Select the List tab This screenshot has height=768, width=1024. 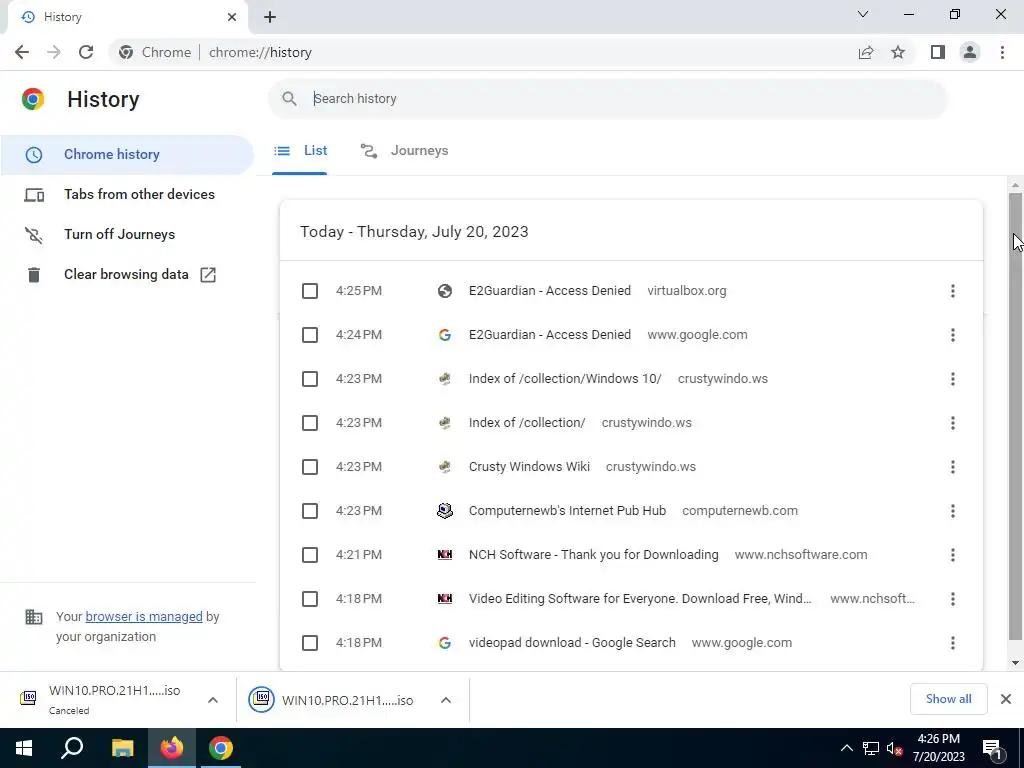point(300,151)
